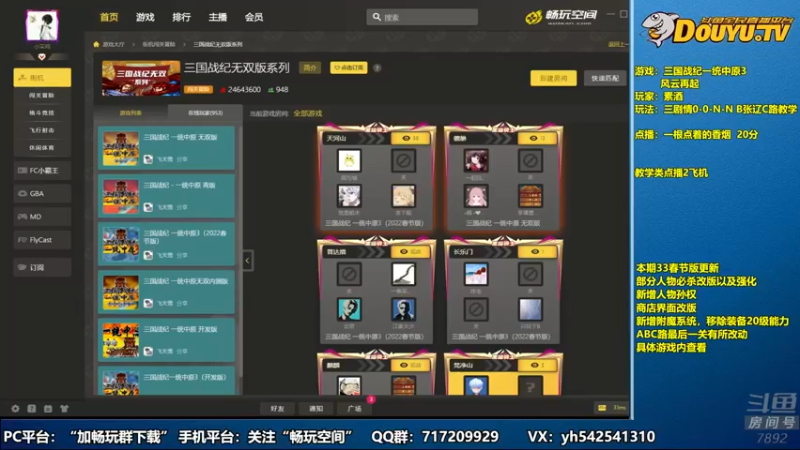This screenshot has height=450, width=800.
Task: Click the 游戏大厅 breadcrumb link
Action: 113,44
